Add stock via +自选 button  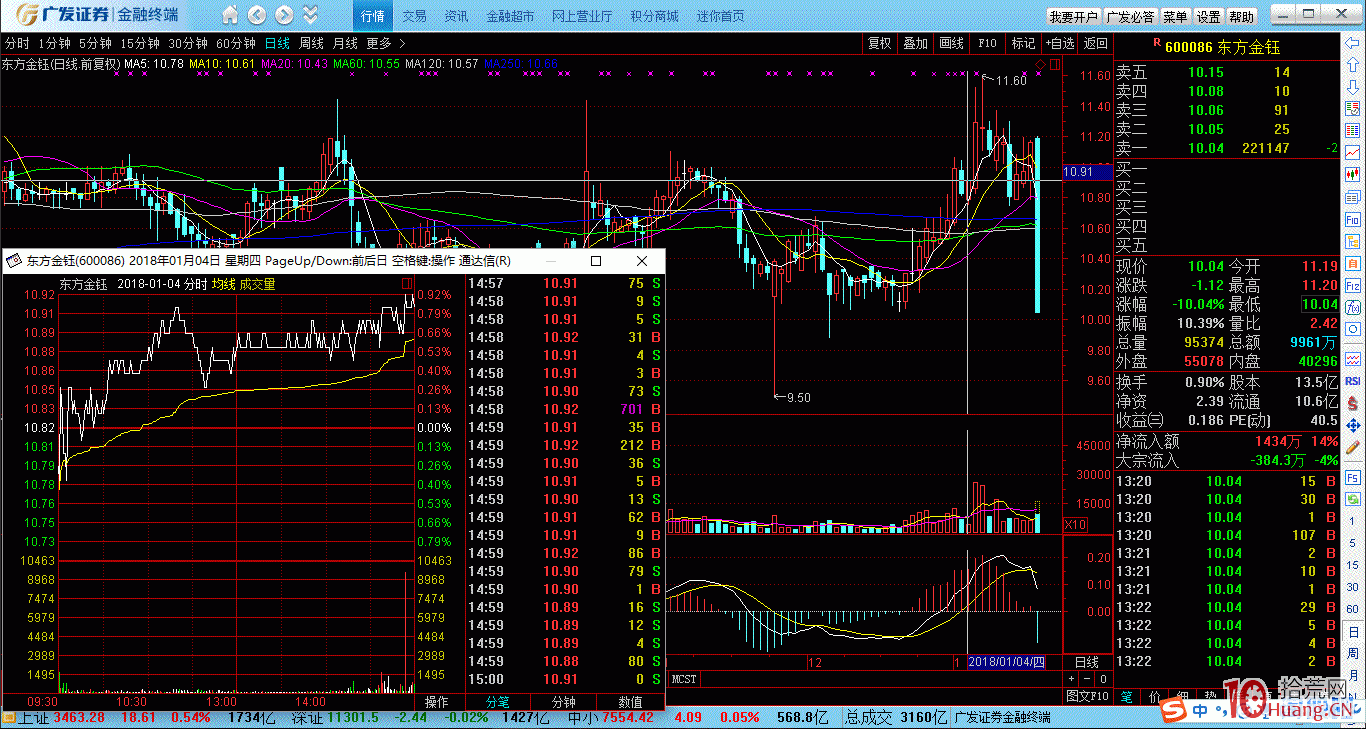tap(1060, 43)
